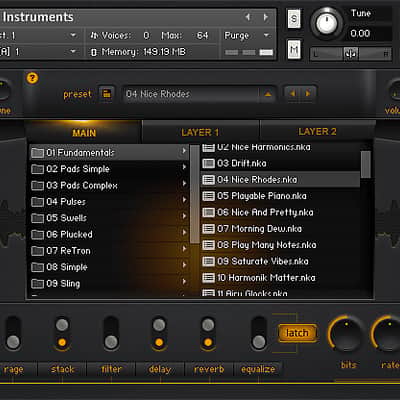
Task: Click file icon beside 06 Nice And Pretty.nka
Action: pos(208,212)
